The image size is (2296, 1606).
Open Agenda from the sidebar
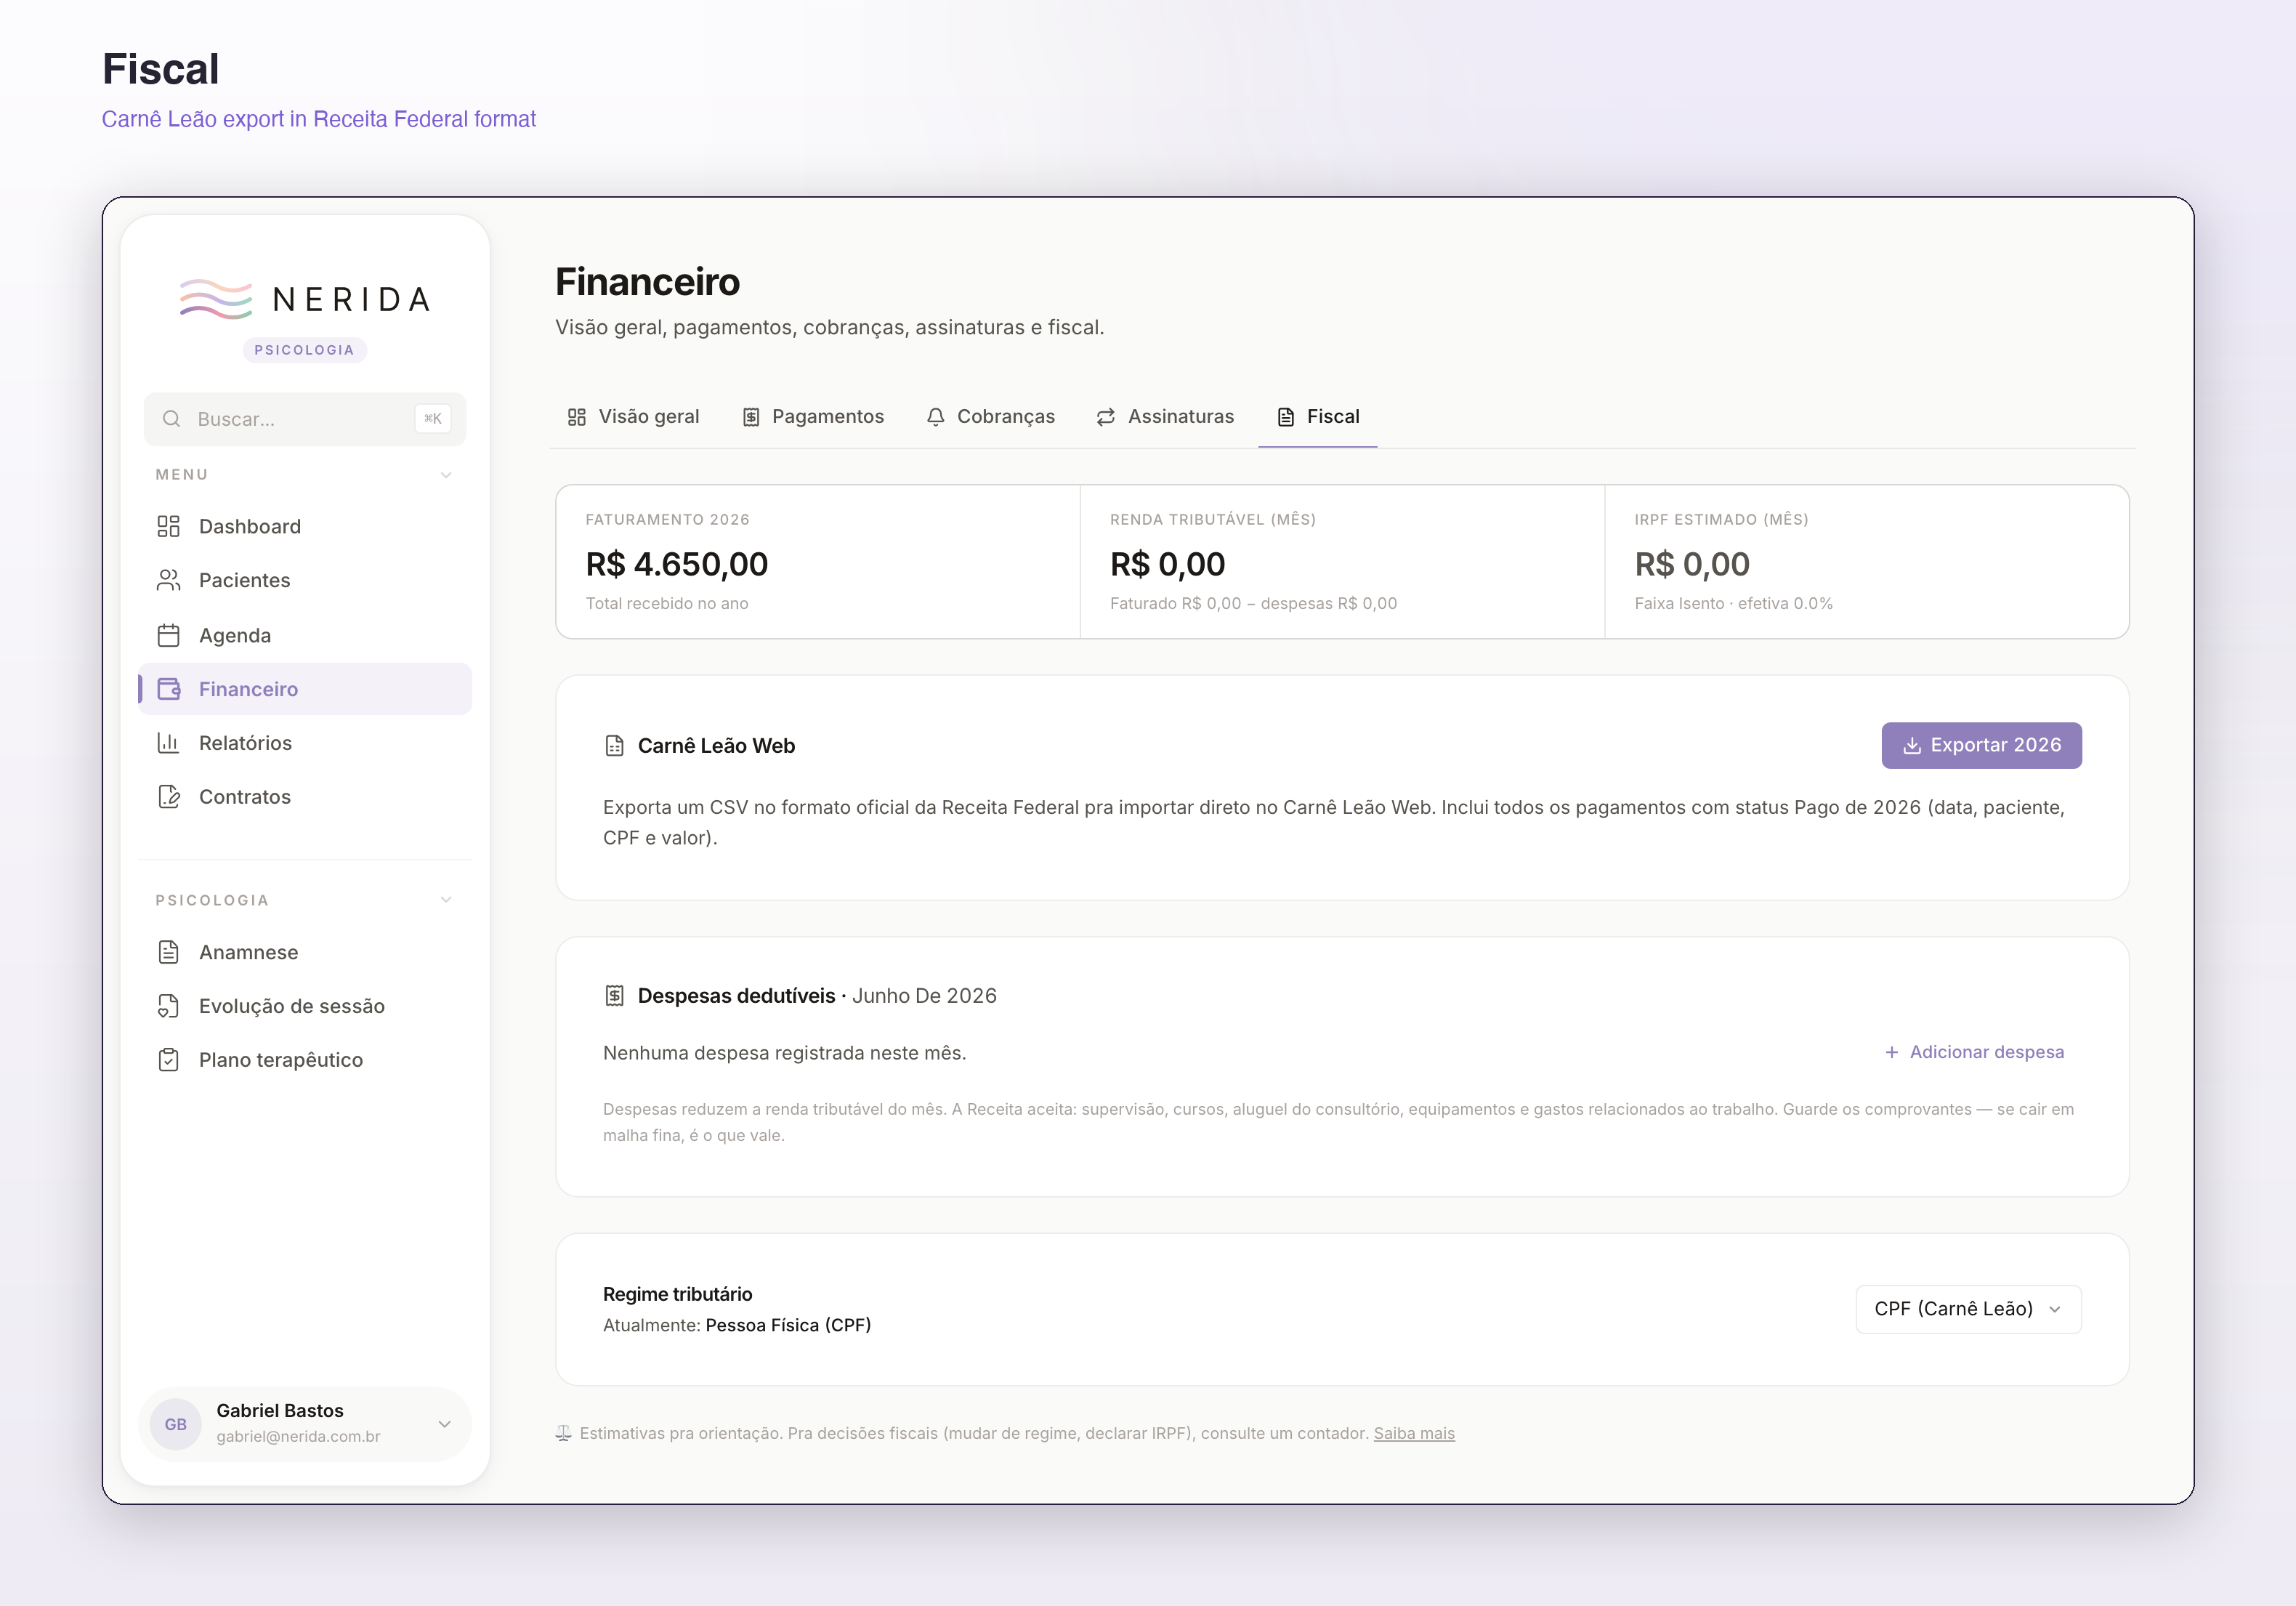pos(305,635)
